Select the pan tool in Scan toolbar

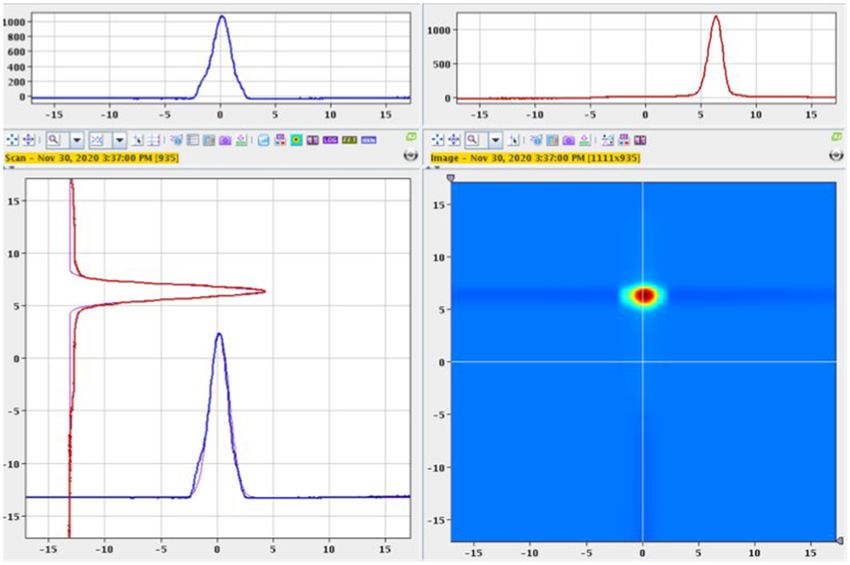[29, 140]
